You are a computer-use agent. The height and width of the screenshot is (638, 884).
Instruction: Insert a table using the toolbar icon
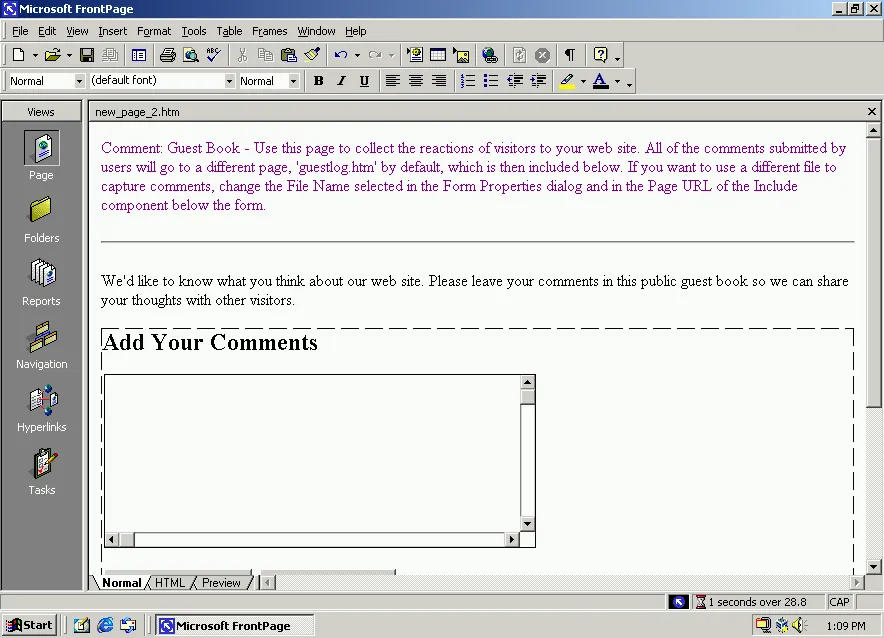coord(437,54)
